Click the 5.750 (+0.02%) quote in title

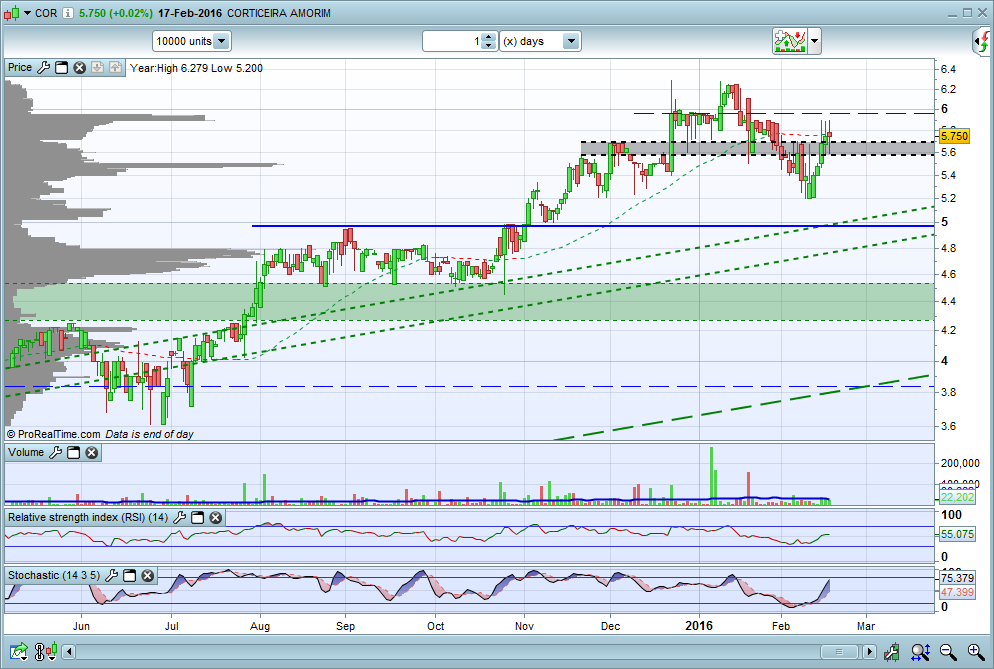[x=115, y=13]
